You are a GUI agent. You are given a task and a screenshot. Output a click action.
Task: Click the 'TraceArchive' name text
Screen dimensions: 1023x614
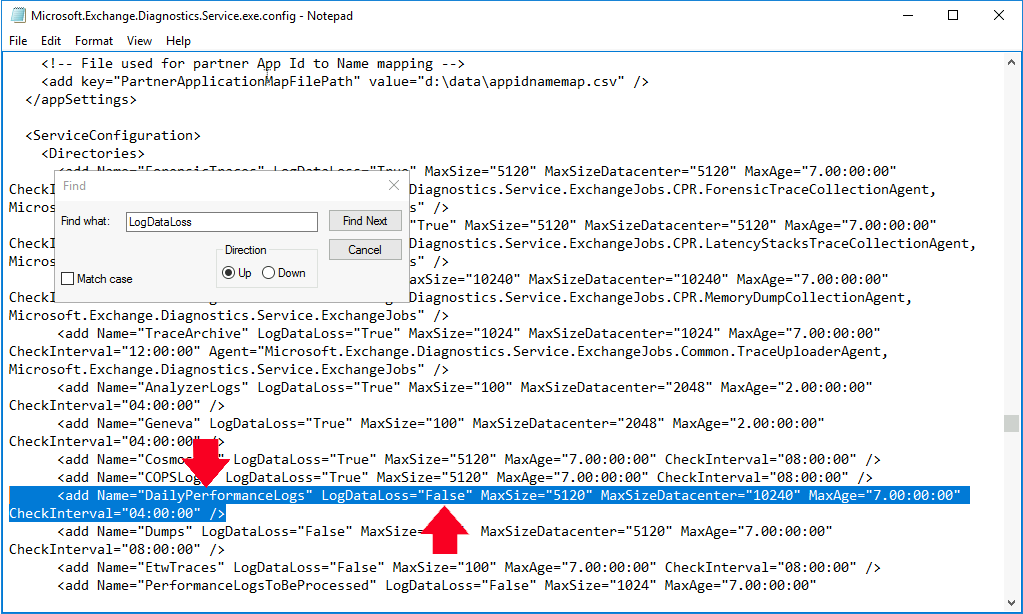pyautogui.click(x=192, y=333)
